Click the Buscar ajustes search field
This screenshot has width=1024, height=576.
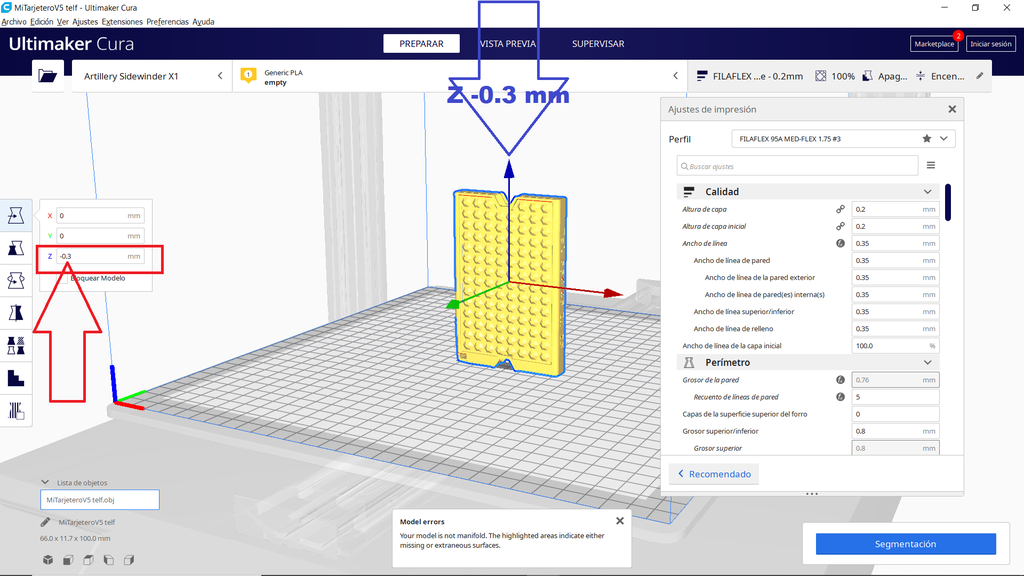click(x=797, y=166)
